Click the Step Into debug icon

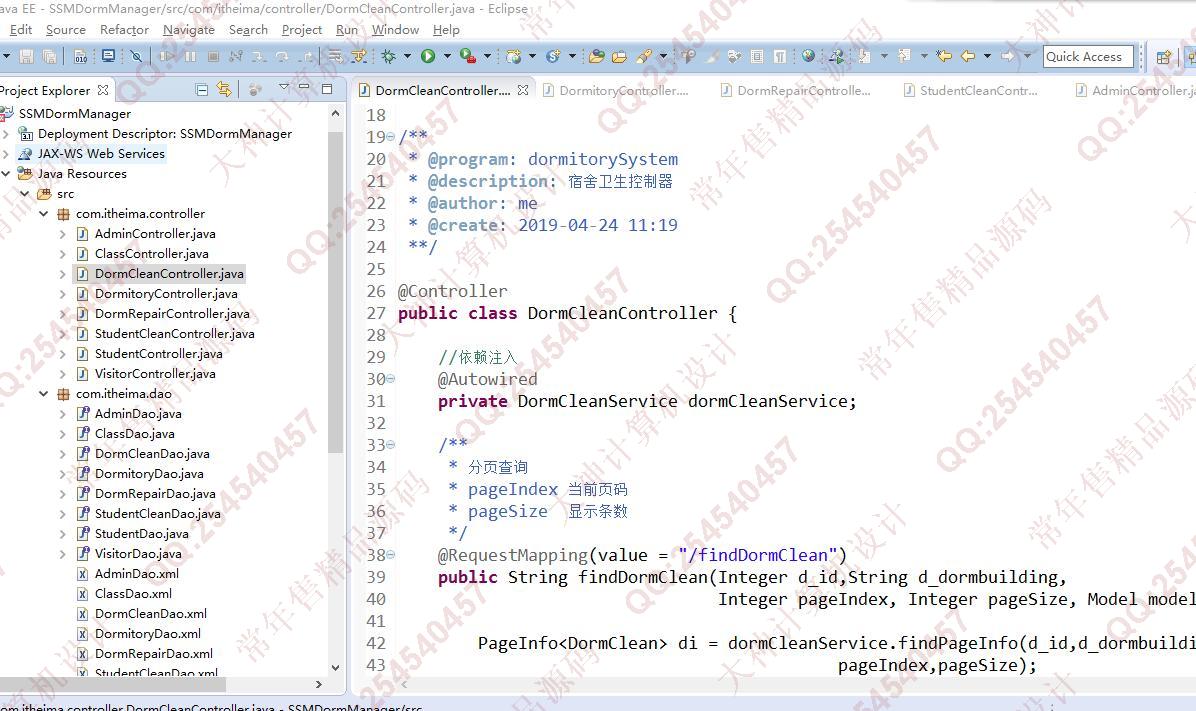click(x=259, y=56)
